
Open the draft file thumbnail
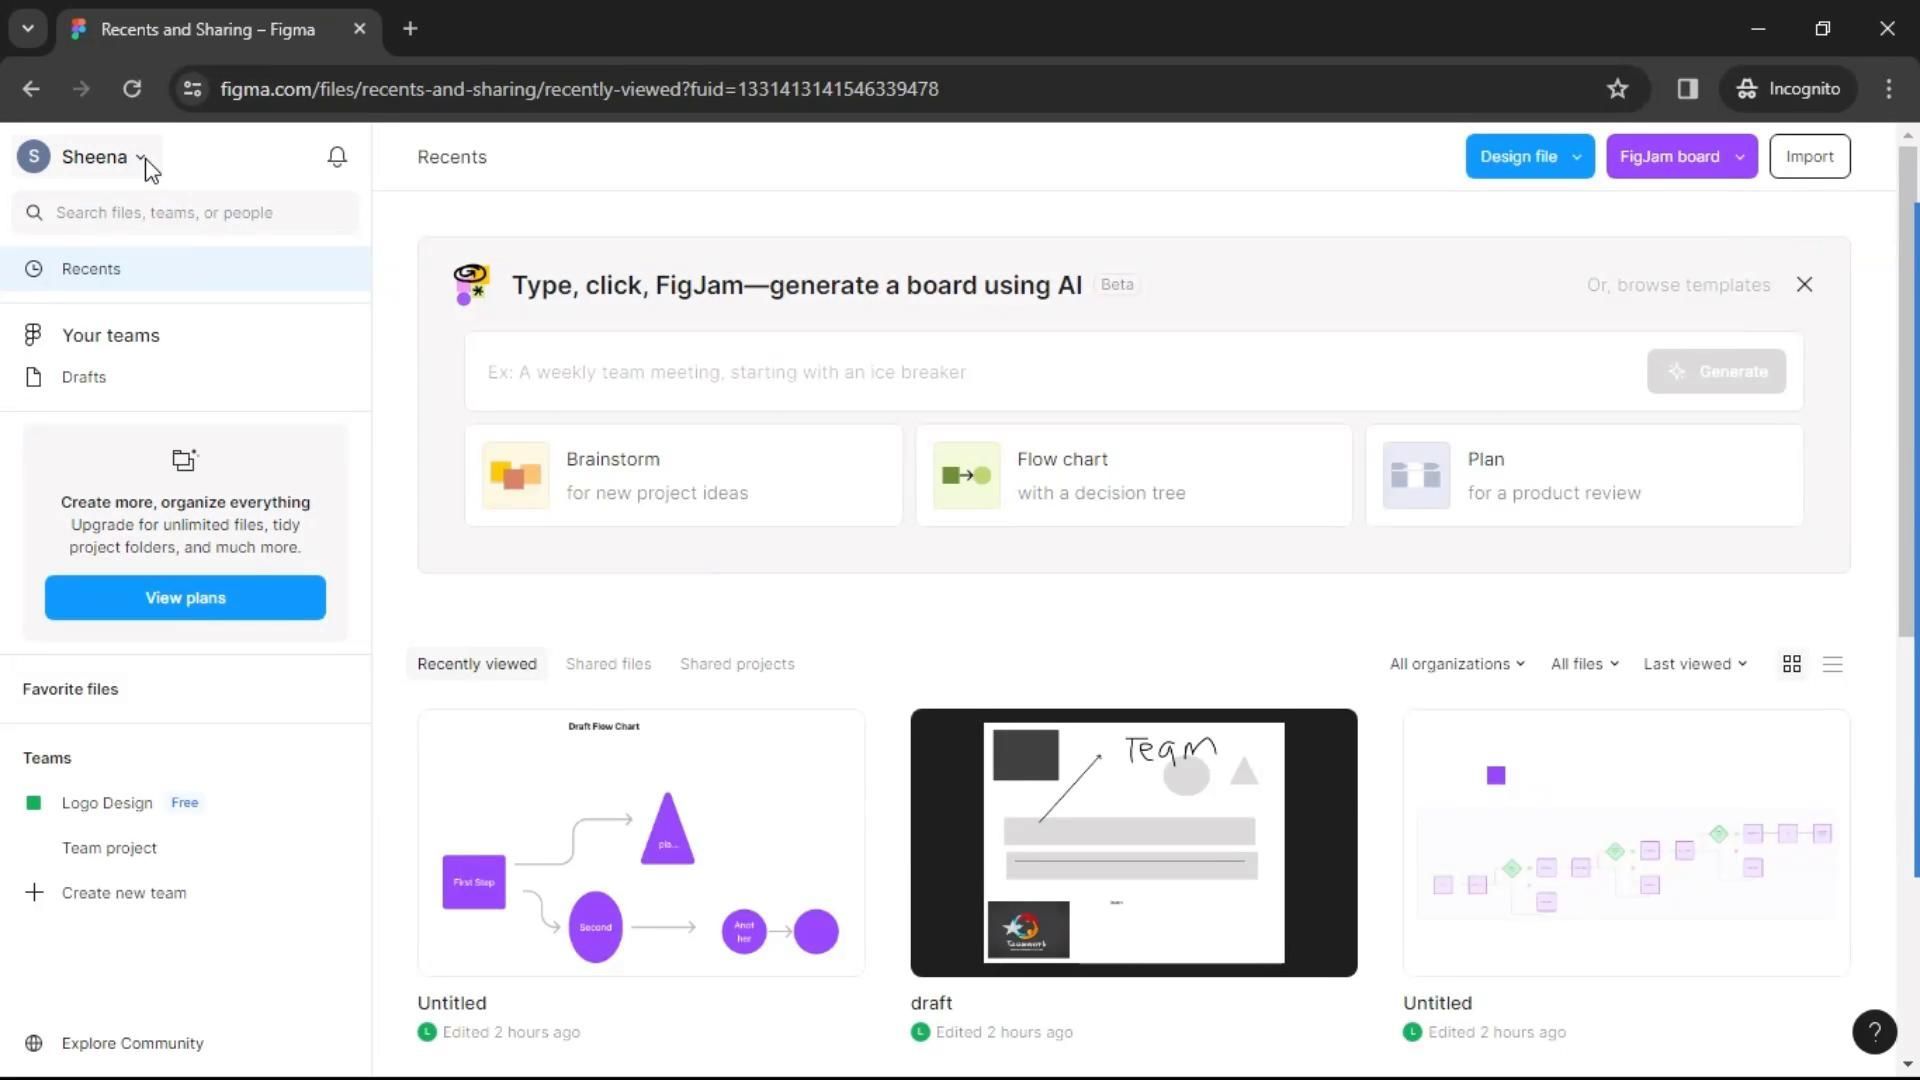coord(1133,843)
